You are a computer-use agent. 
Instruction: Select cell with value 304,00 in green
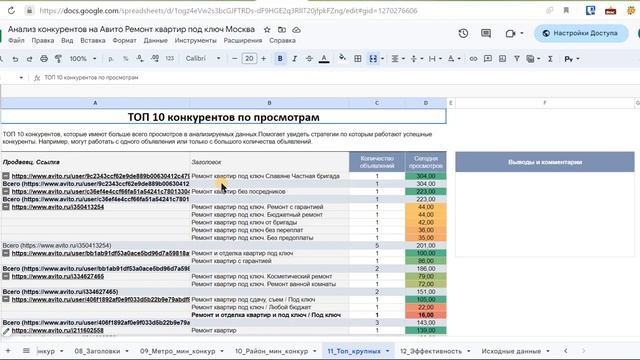coord(425,176)
